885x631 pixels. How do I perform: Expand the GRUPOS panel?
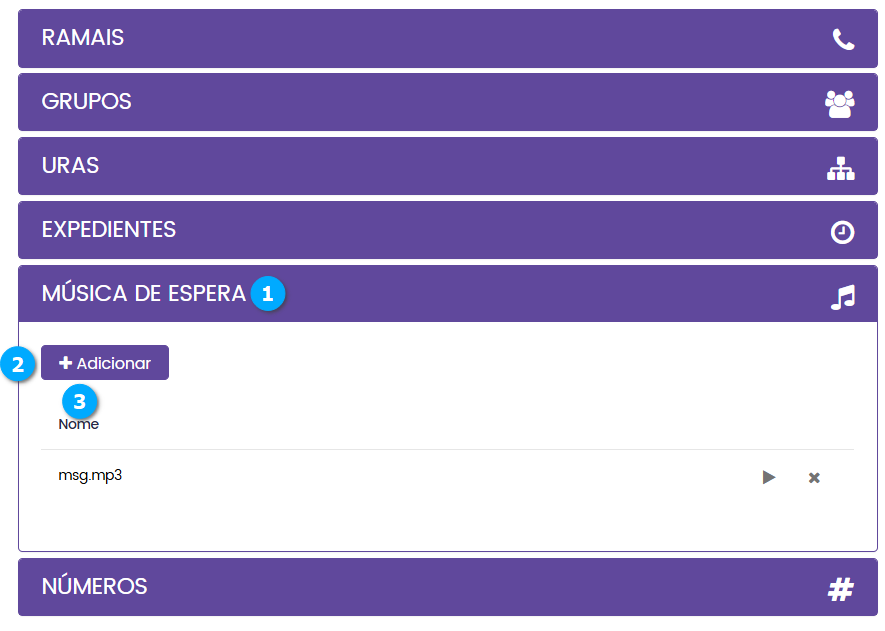87,102
